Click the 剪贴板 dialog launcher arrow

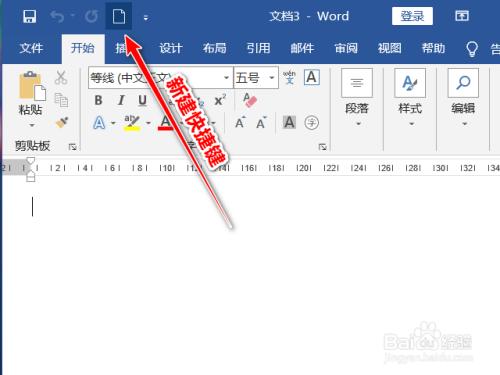[x=72, y=147]
